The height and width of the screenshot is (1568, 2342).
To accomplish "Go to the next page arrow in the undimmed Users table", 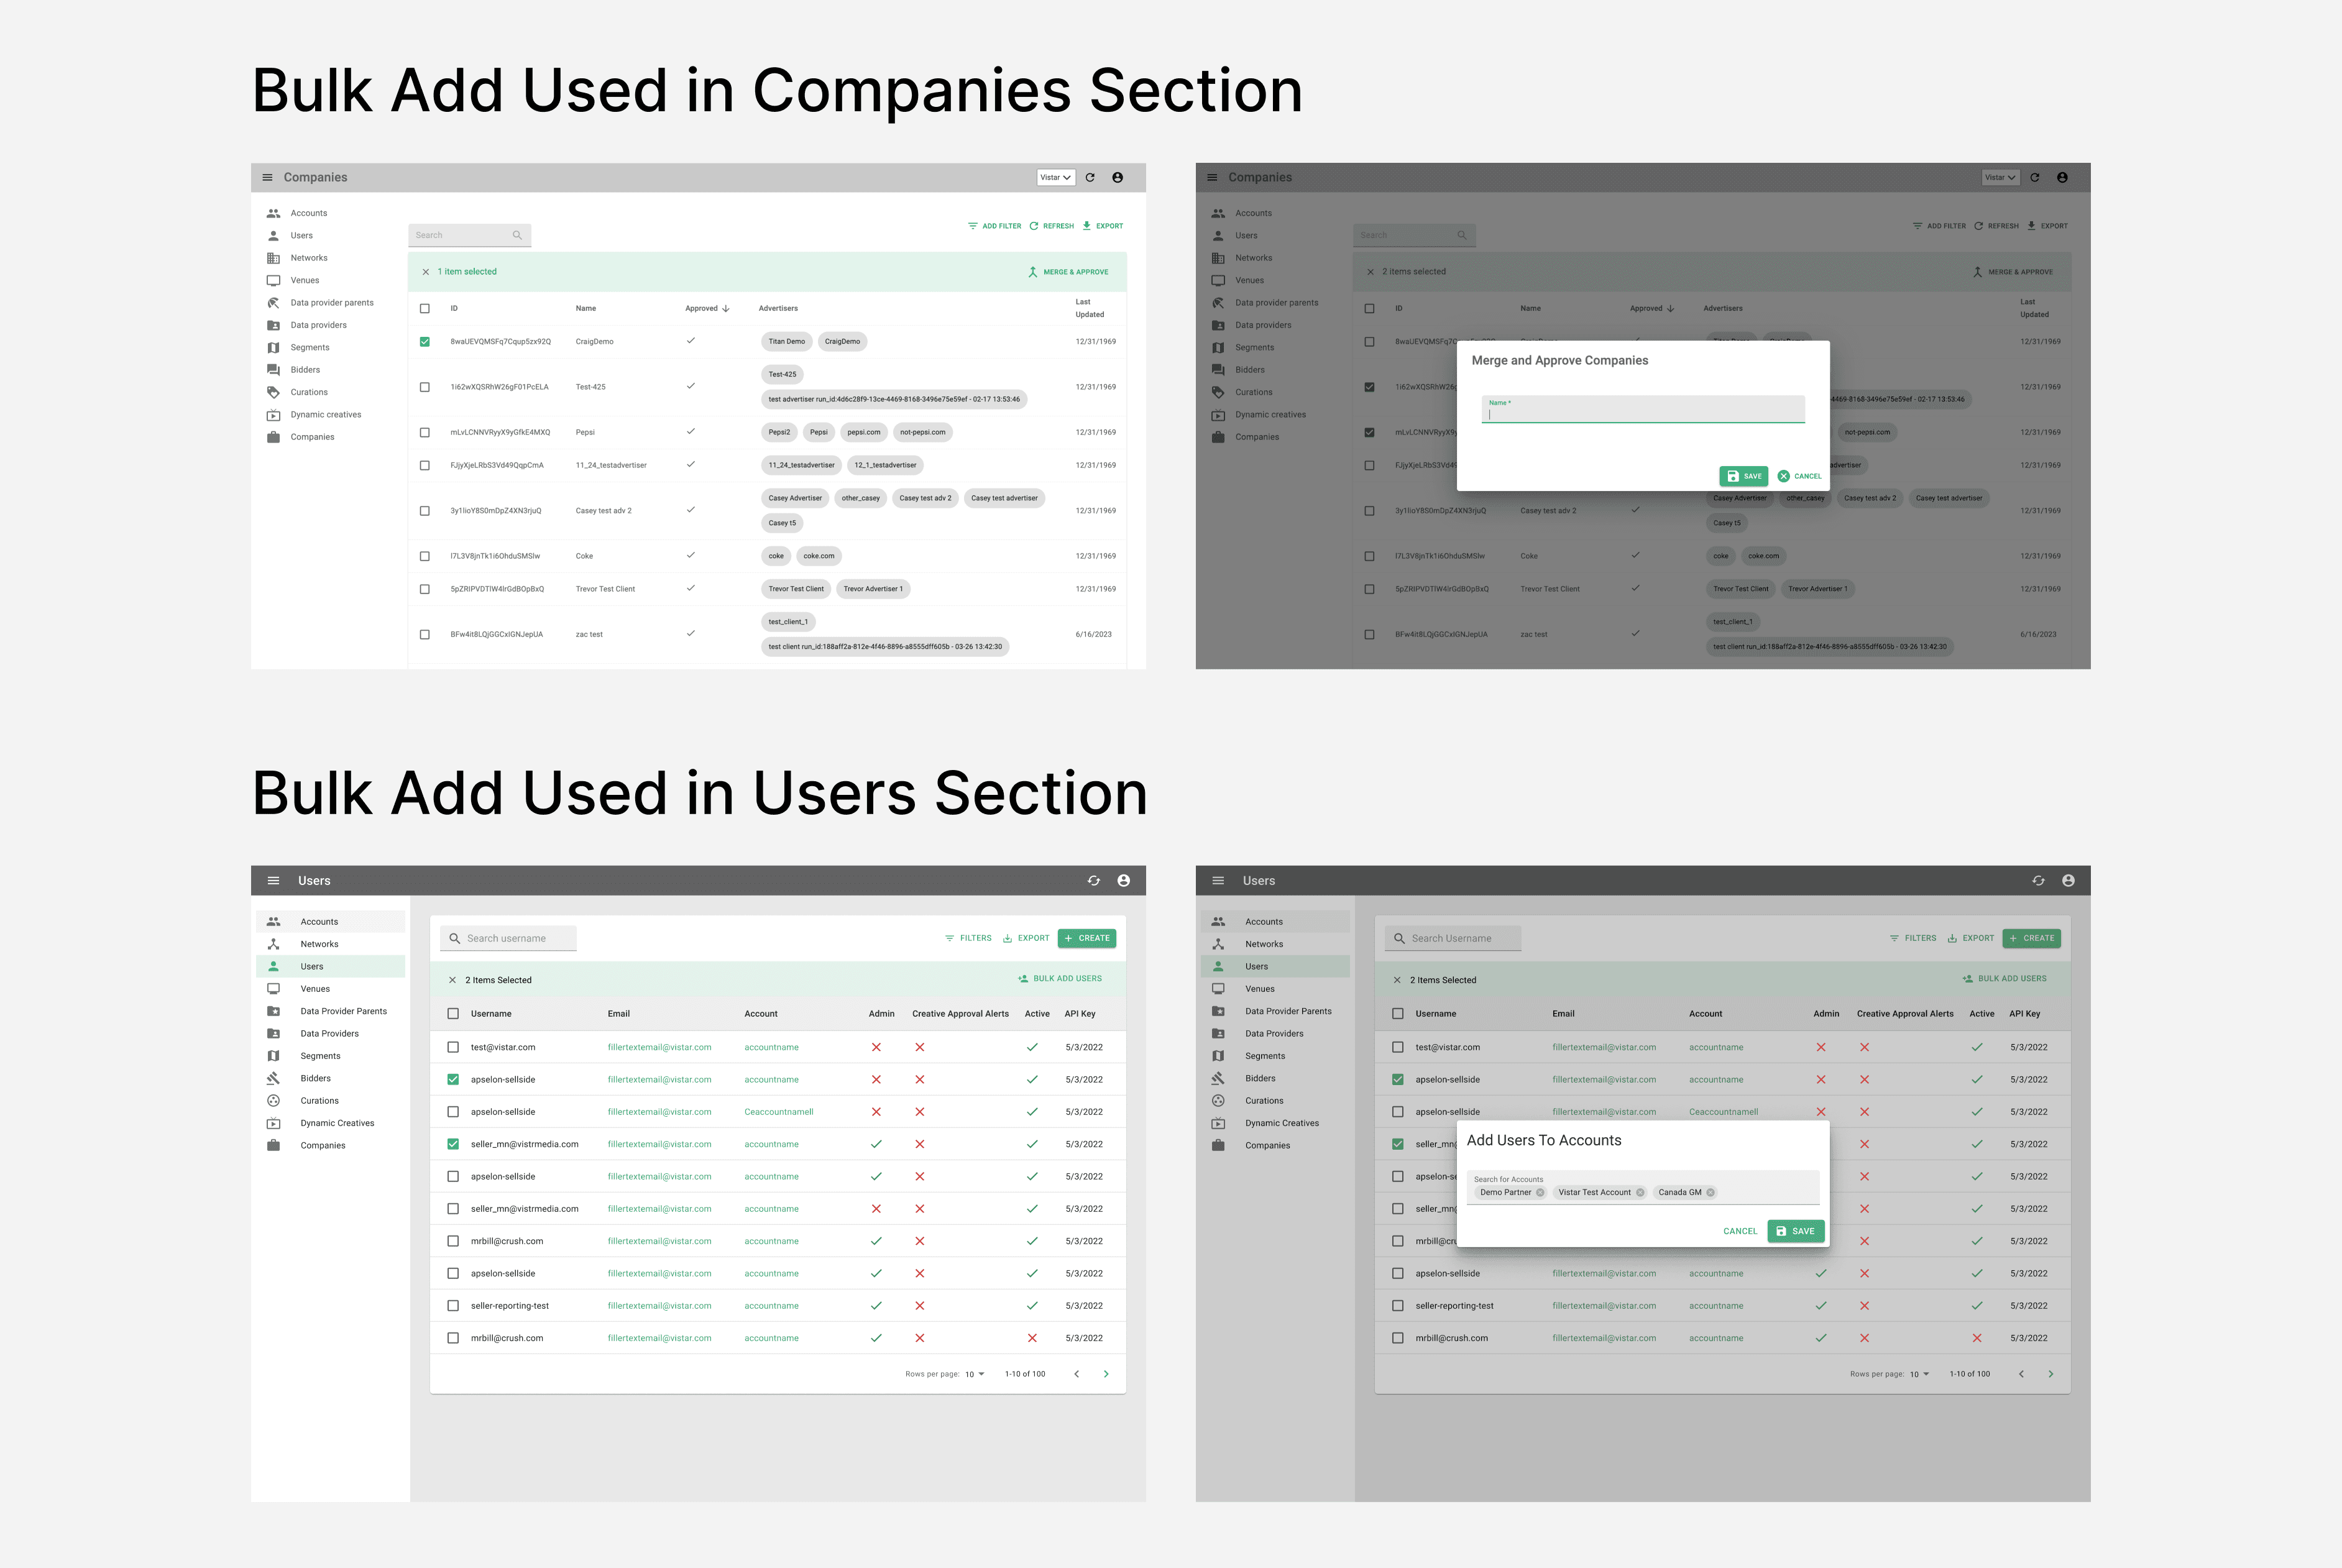I will 1105,1374.
